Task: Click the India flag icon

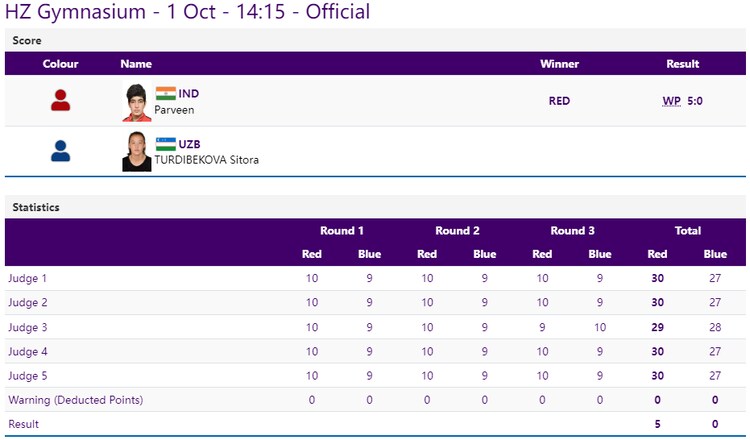Action: click(x=165, y=93)
